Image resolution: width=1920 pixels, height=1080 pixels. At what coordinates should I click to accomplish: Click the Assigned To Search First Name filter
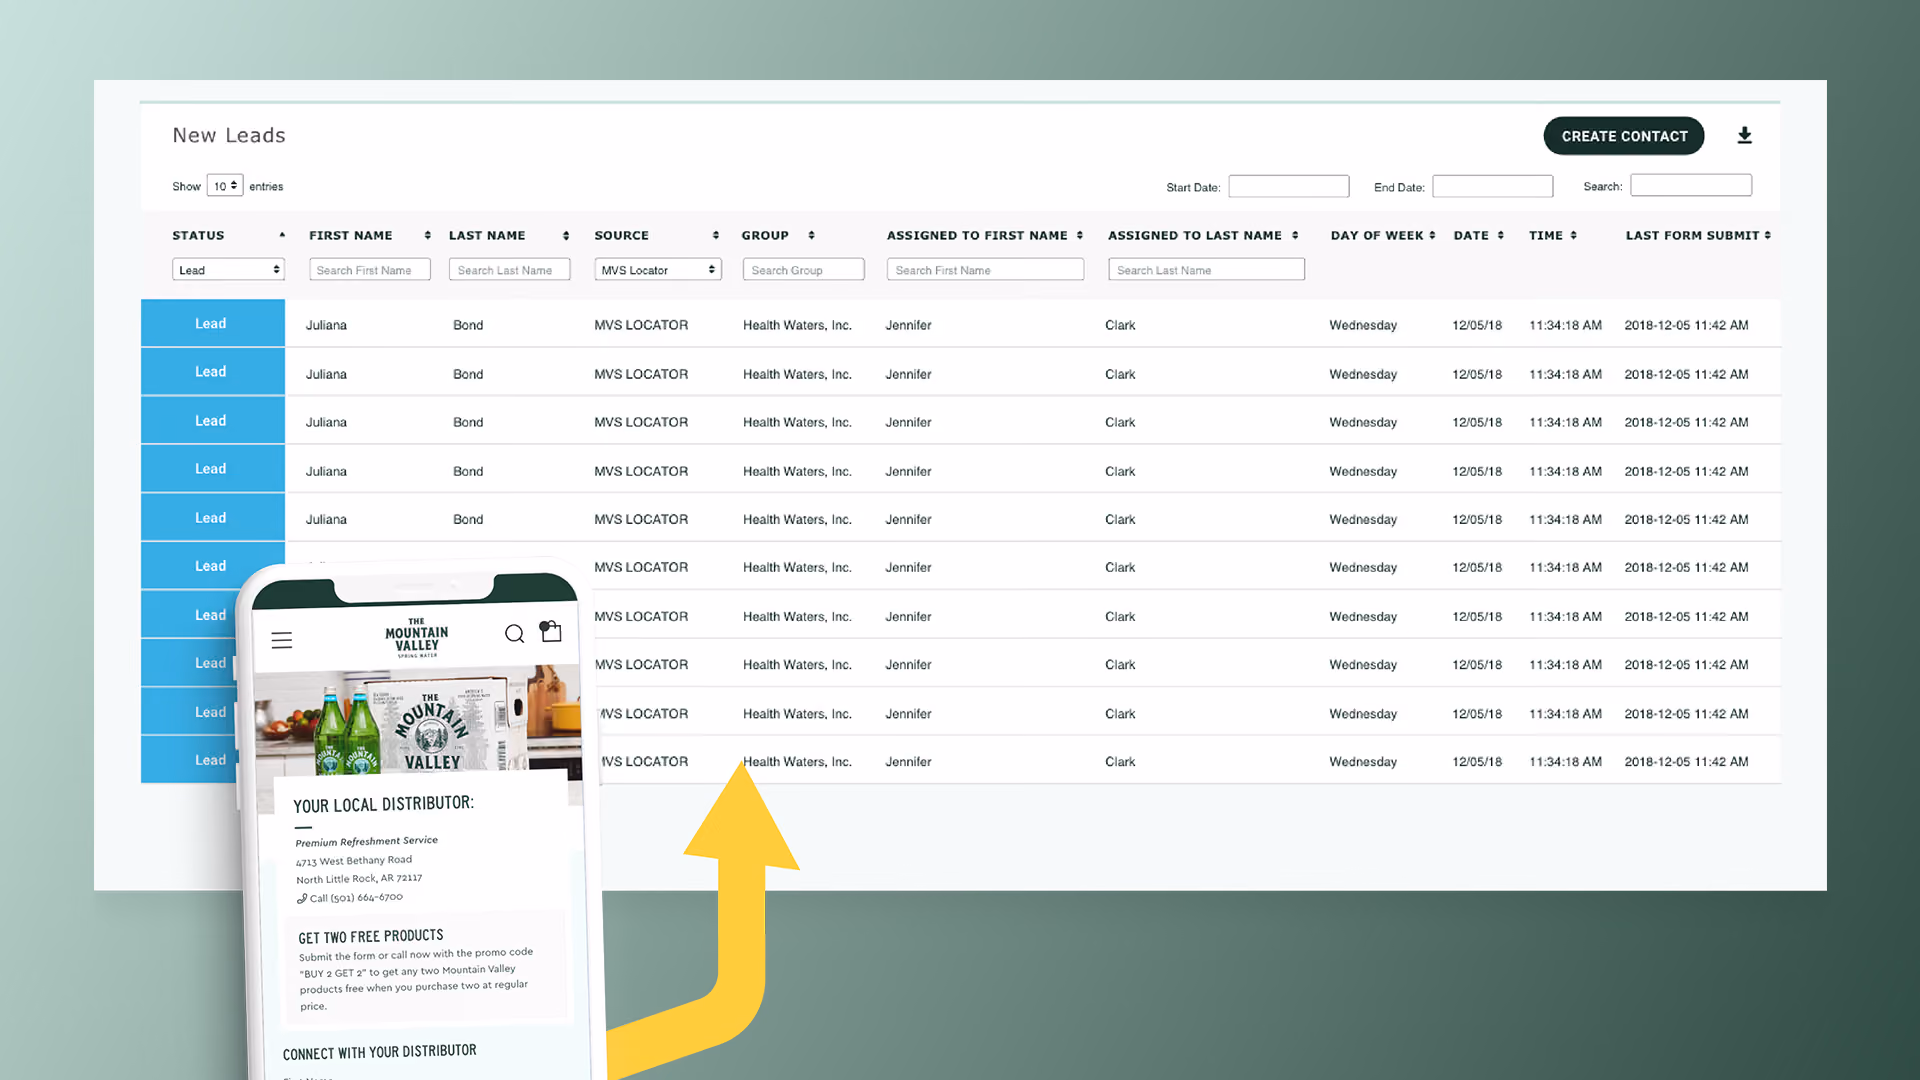point(985,270)
